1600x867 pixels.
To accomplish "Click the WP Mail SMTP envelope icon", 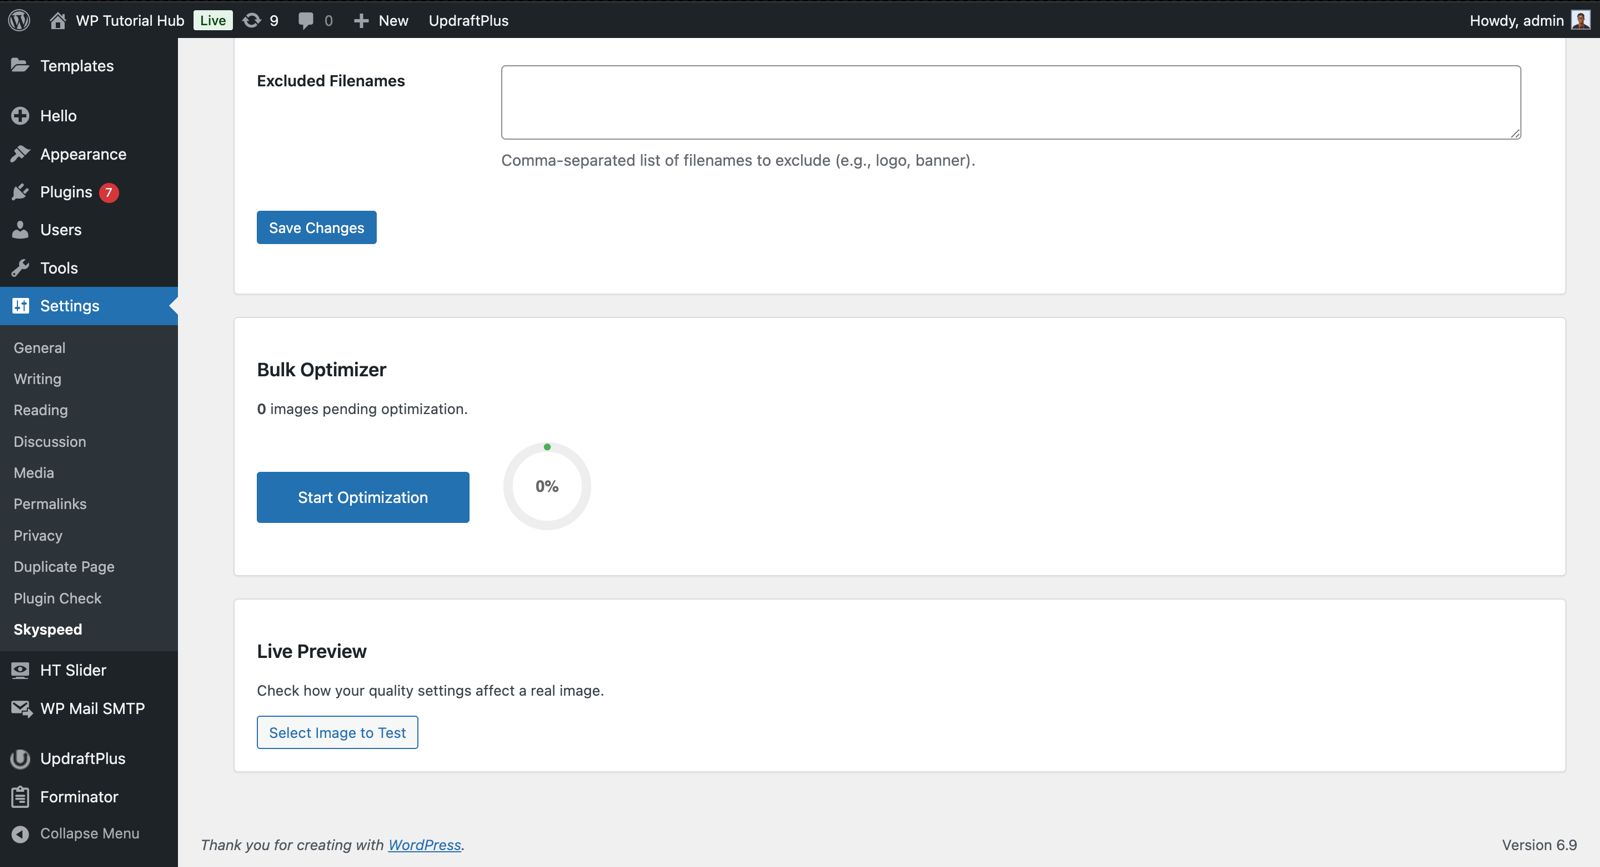I will 21,708.
